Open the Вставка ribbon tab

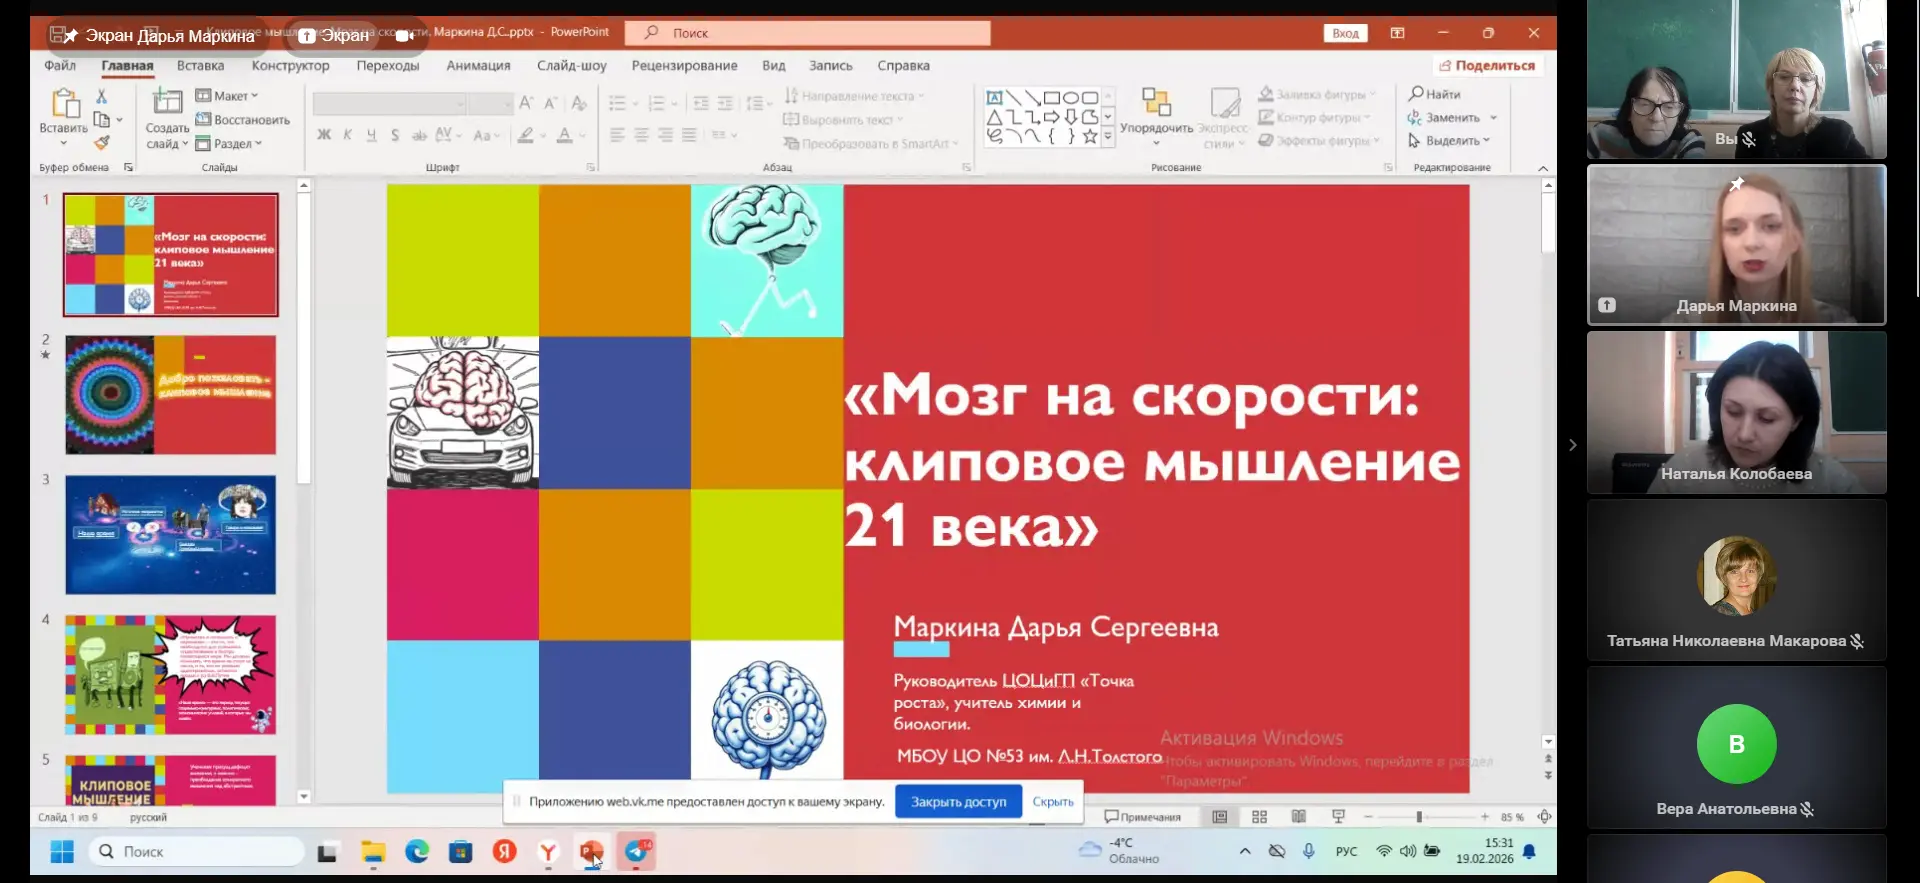click(200, 66)
